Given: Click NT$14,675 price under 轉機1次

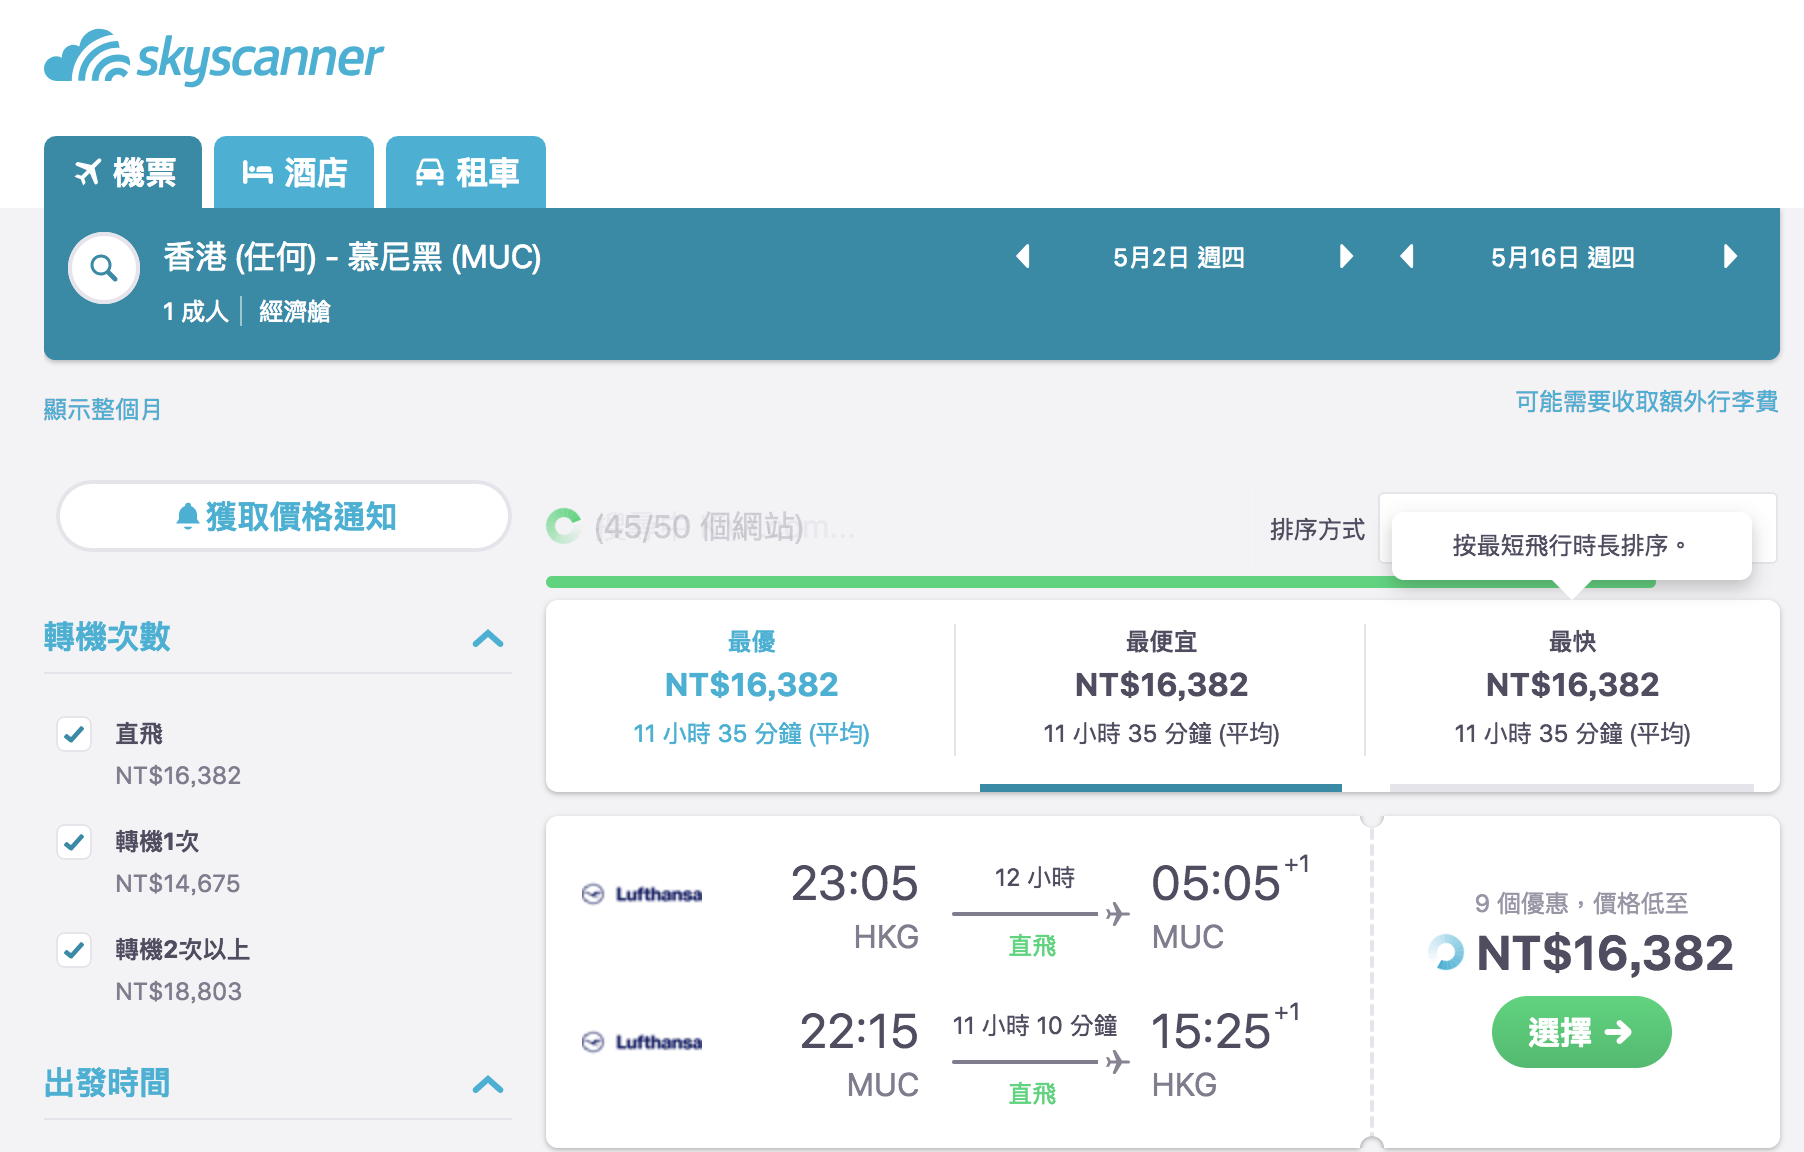Looking at the screenshot, I should tap(178, 884).
